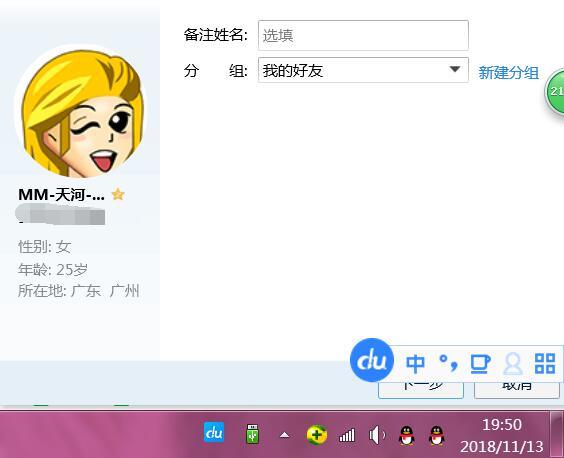Toggle punctuation mode on IME bar
The width and height of the screenshot is (564, 458).
pyautogui.click(x=449, y=363)
